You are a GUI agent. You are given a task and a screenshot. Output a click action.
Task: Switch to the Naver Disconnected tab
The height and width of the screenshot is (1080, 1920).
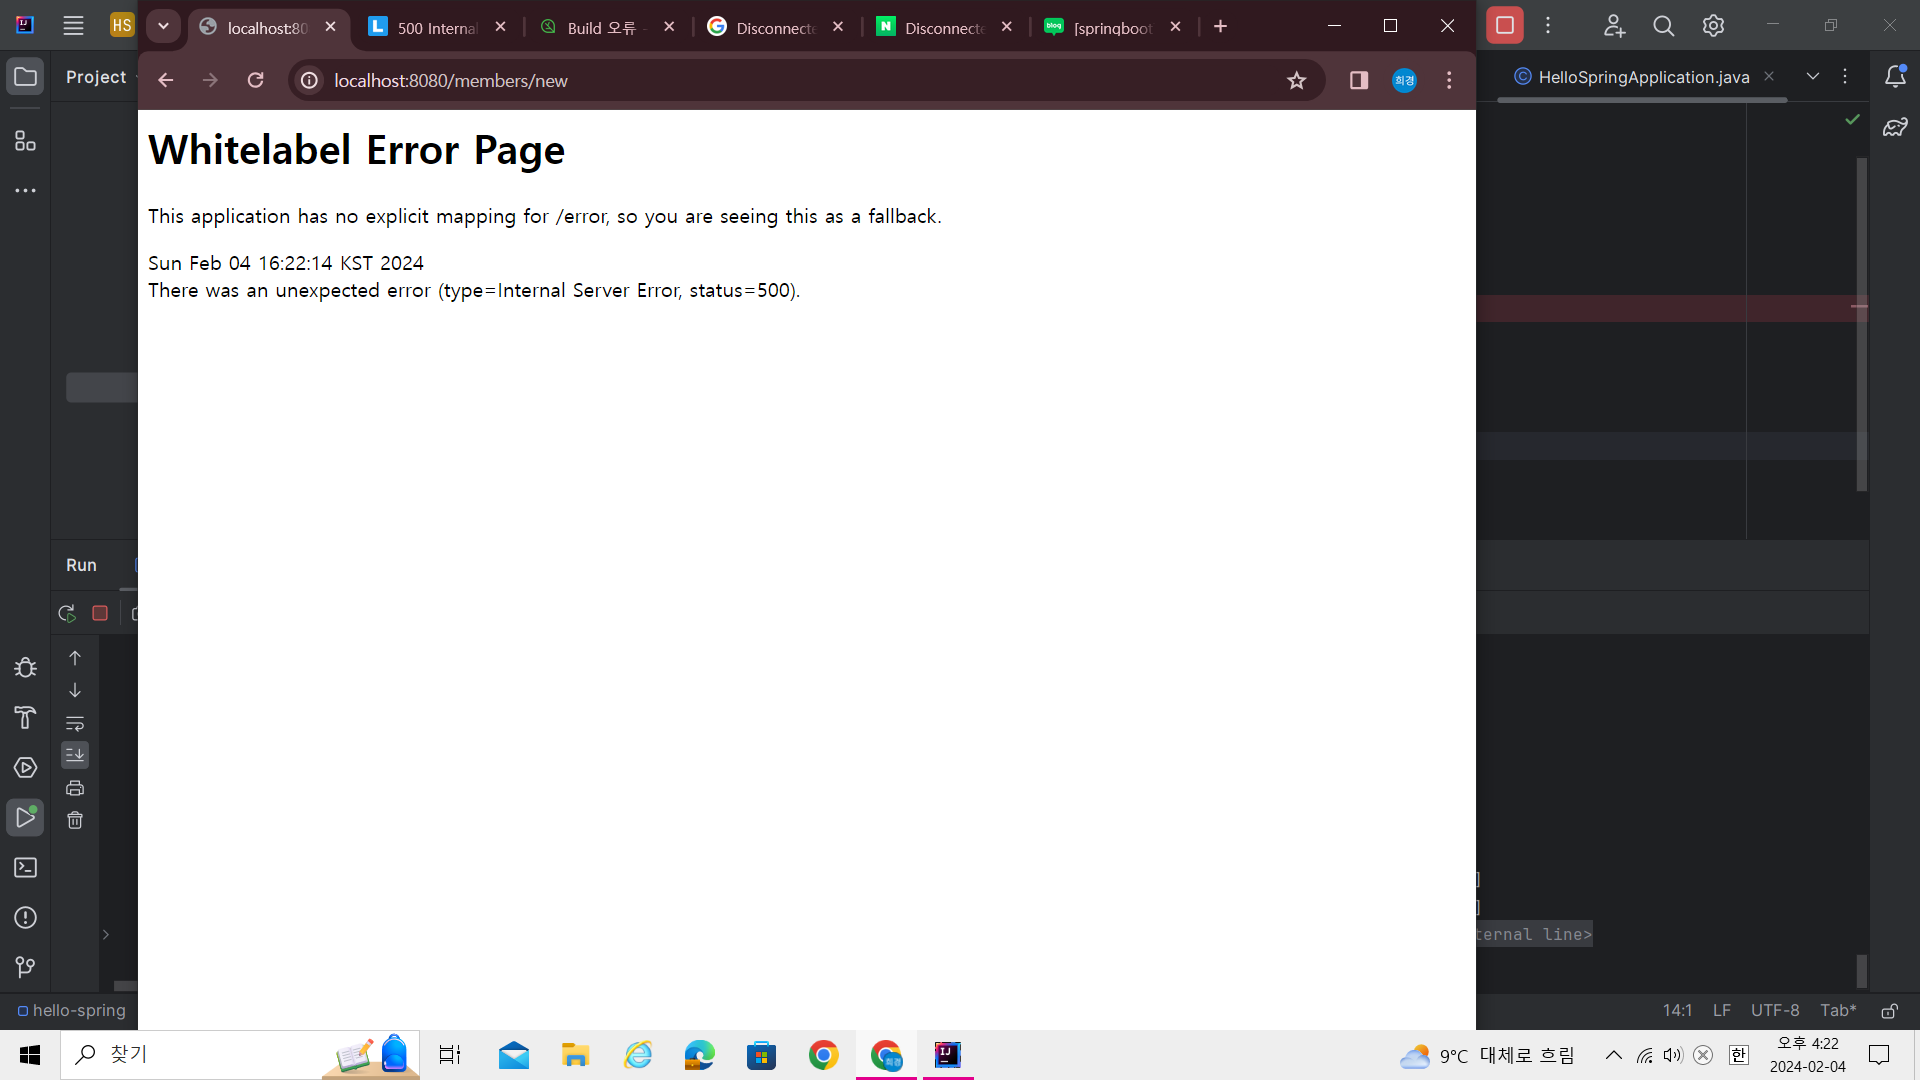pyautogui.click(x=944, y=28)
